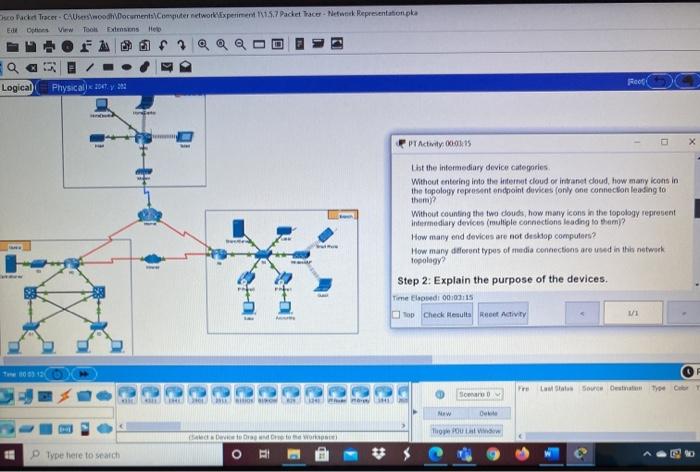Open the View menu
The height and width of the screenshot is (472, 700).
coord(65,29)
